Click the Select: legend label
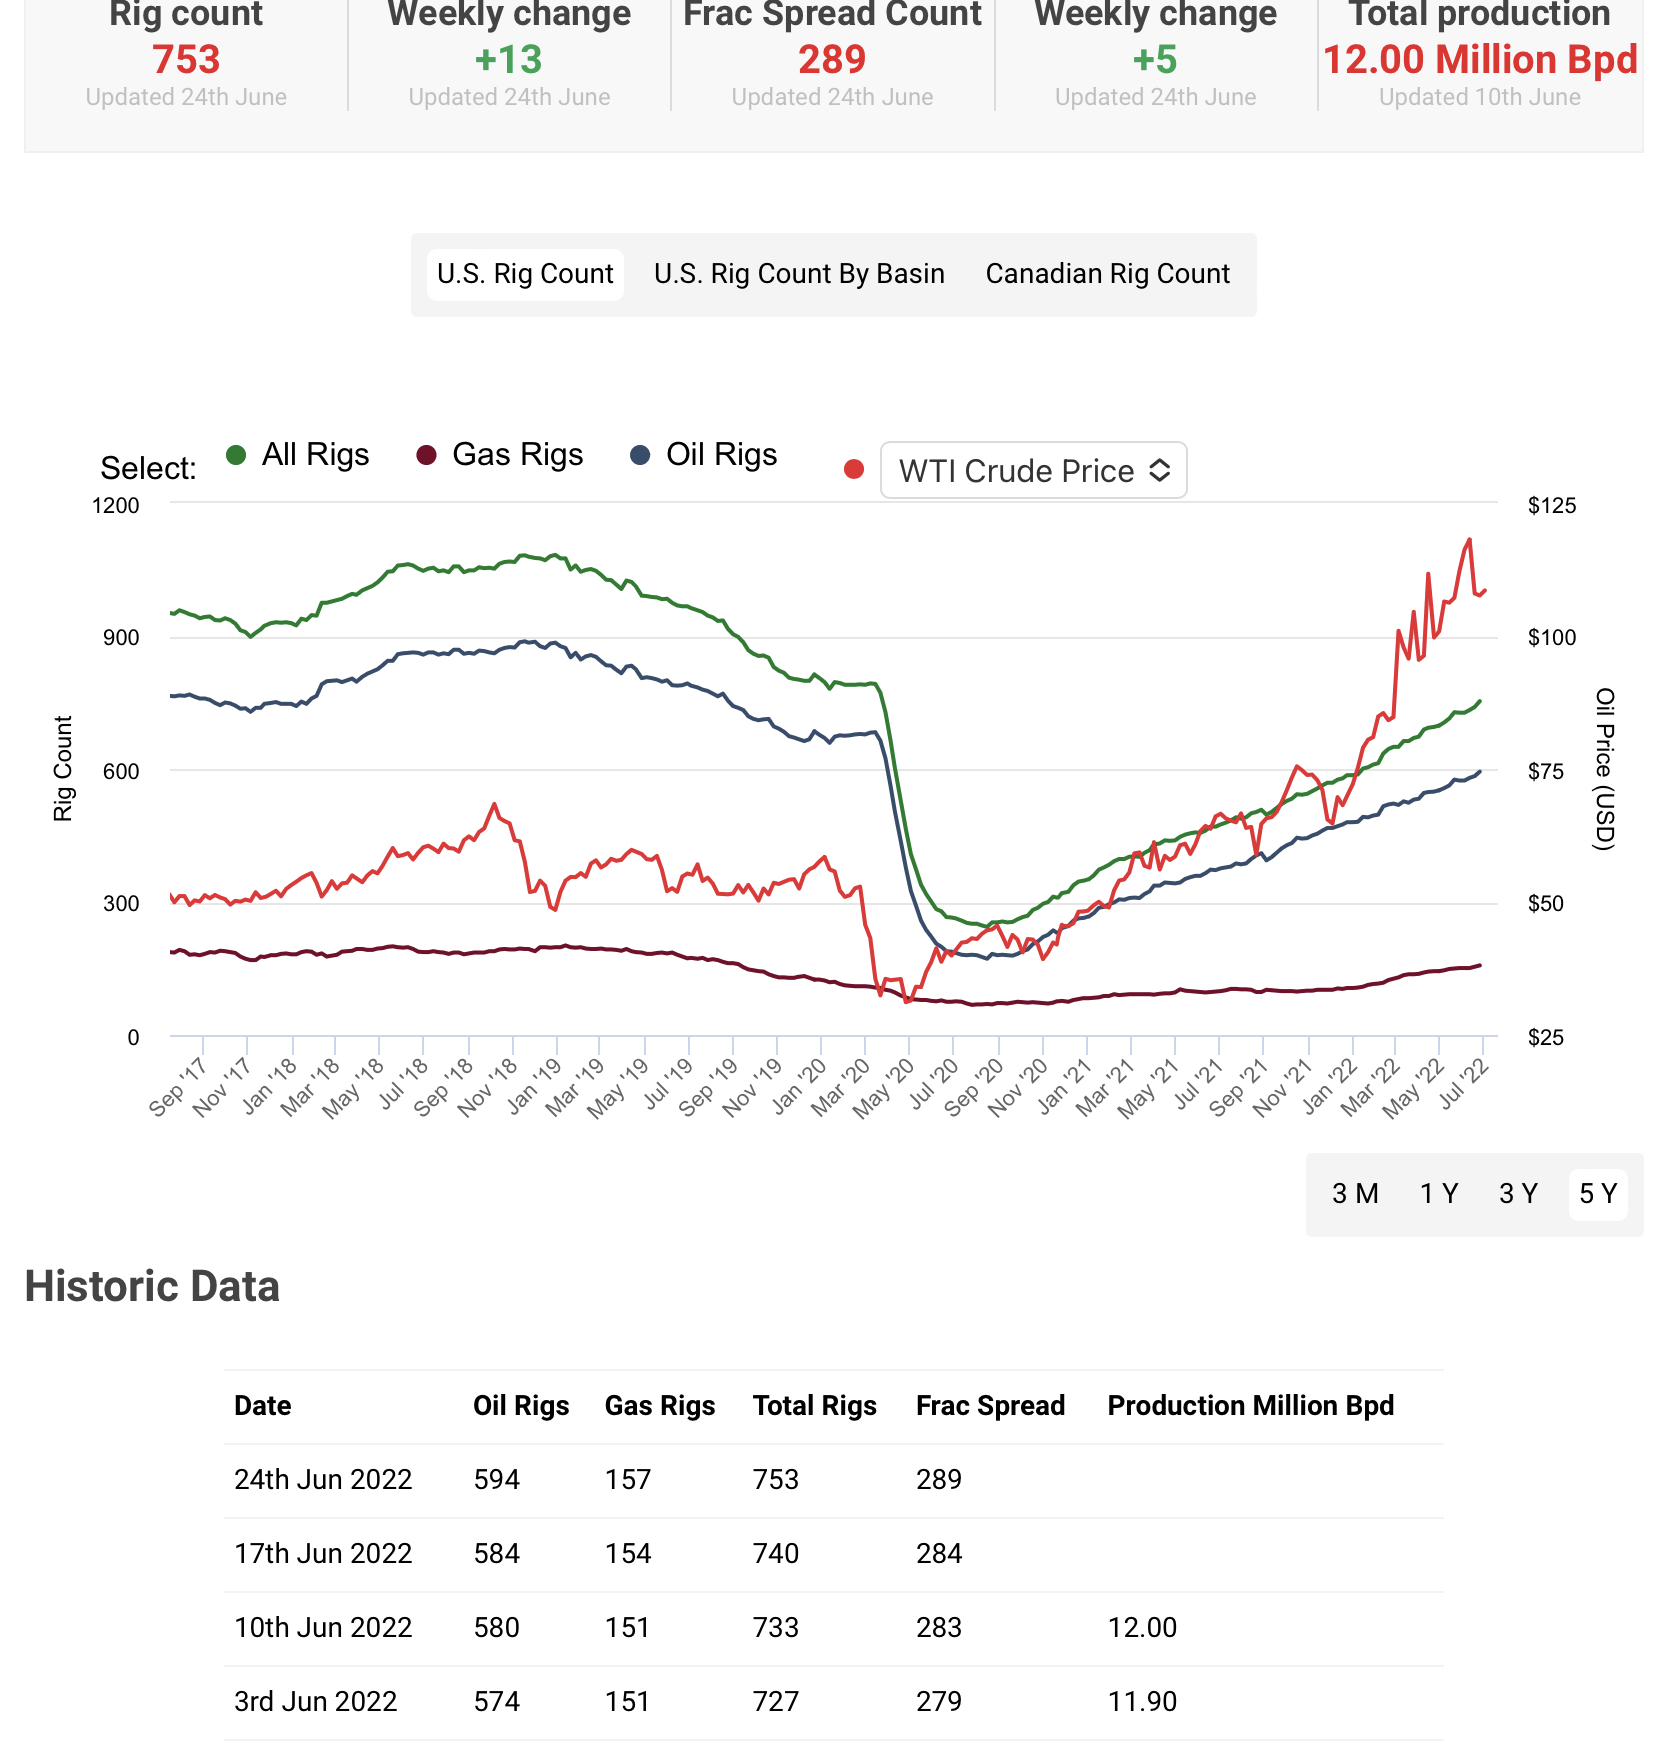The height and width of the screenshot is (1744, 1668). tap(148, 469)
